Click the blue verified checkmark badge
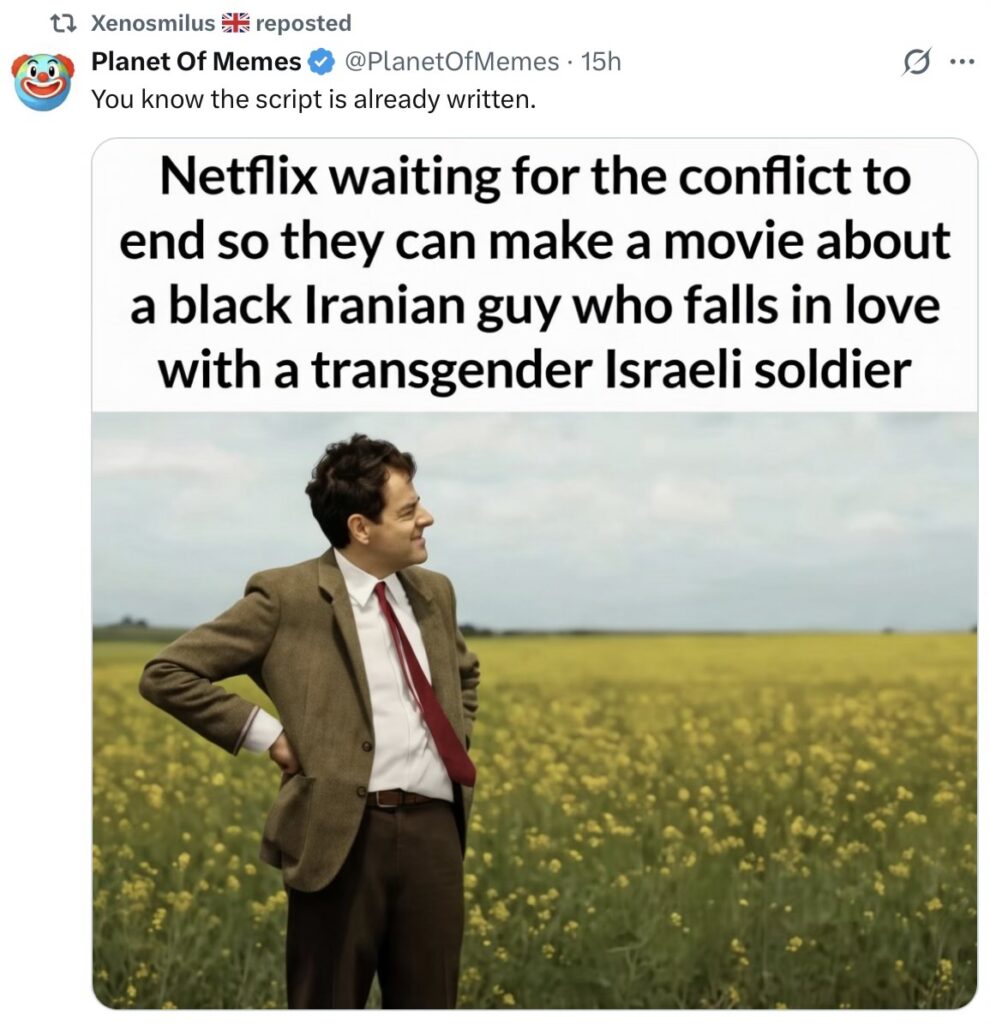 [x=321, y=62]
